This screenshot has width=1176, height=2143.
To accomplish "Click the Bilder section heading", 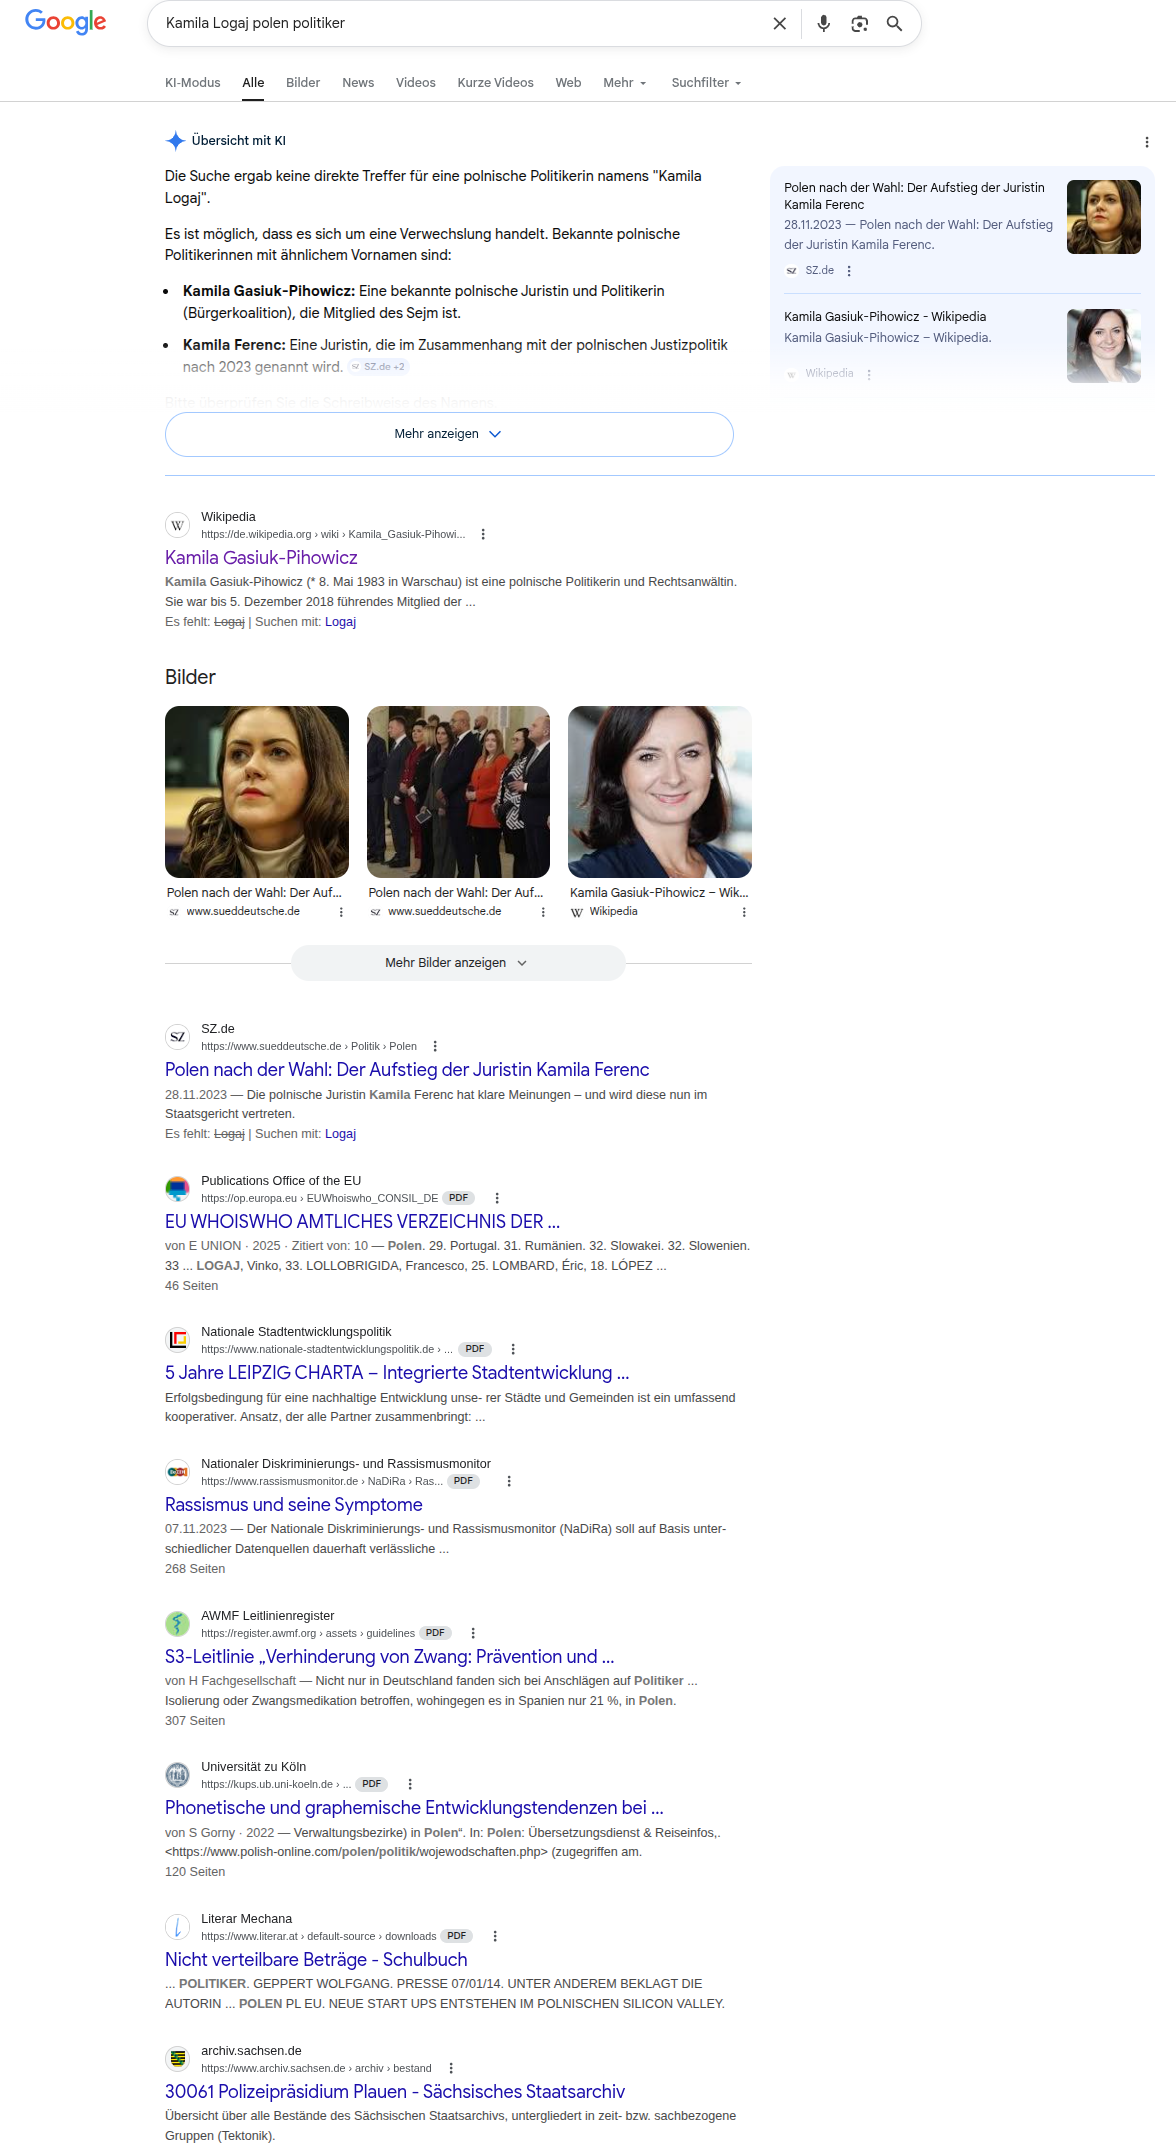I will point(190,677).
